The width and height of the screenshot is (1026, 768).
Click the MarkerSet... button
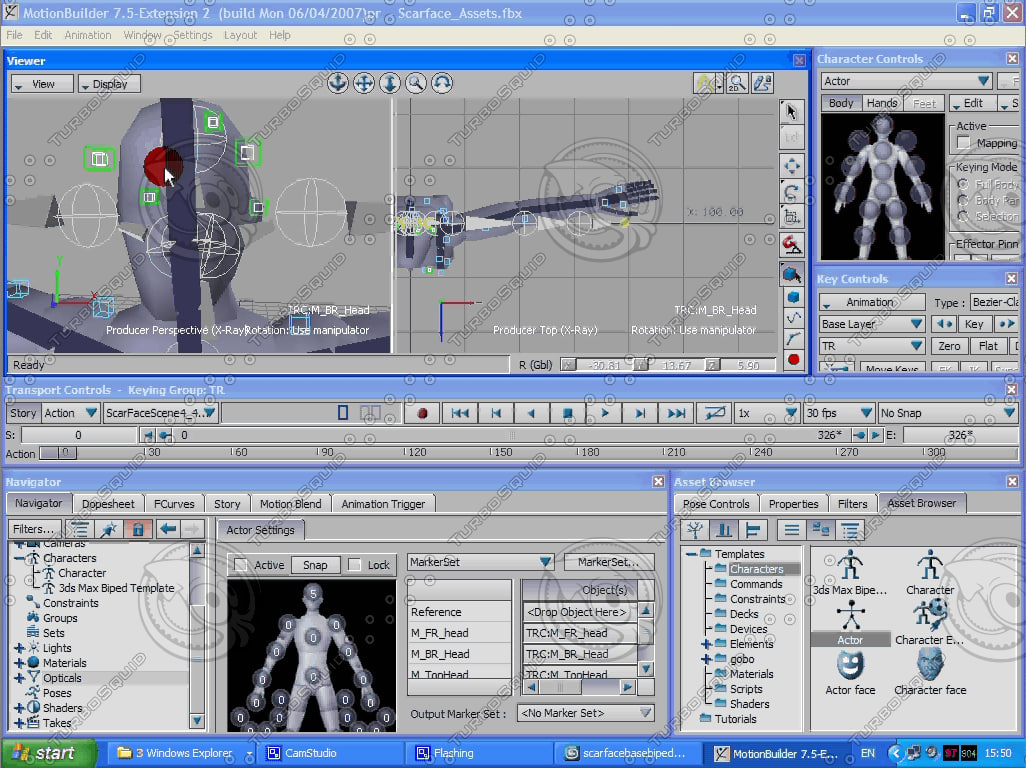coord(608,562)
